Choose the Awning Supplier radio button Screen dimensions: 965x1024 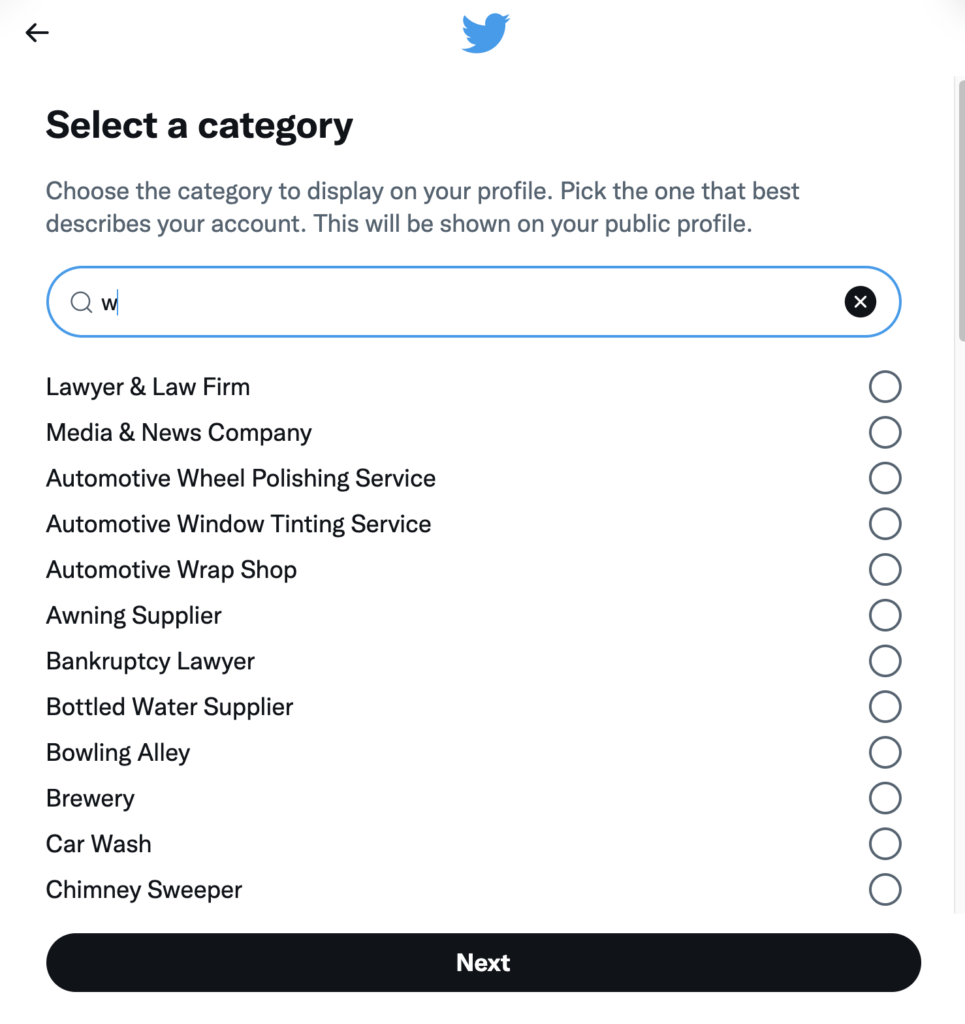(885, 615)
